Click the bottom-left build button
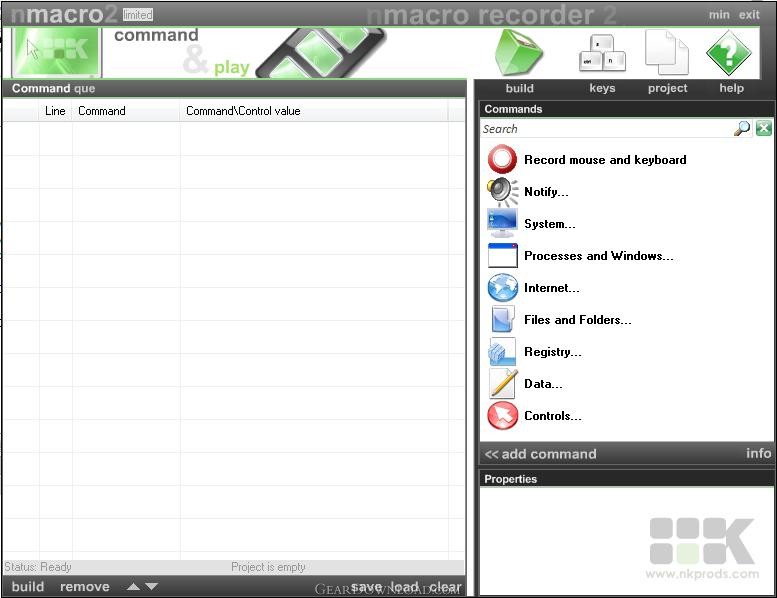 [28, 587]
